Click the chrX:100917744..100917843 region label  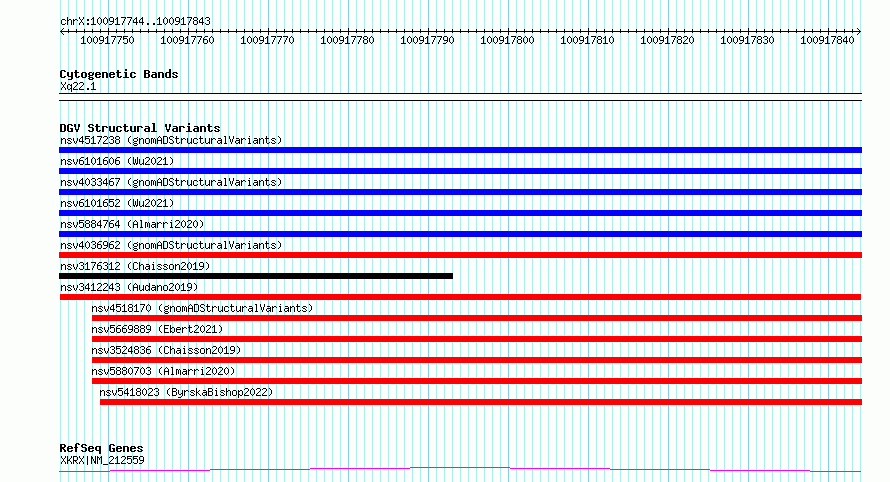click(x=135, y=21)
